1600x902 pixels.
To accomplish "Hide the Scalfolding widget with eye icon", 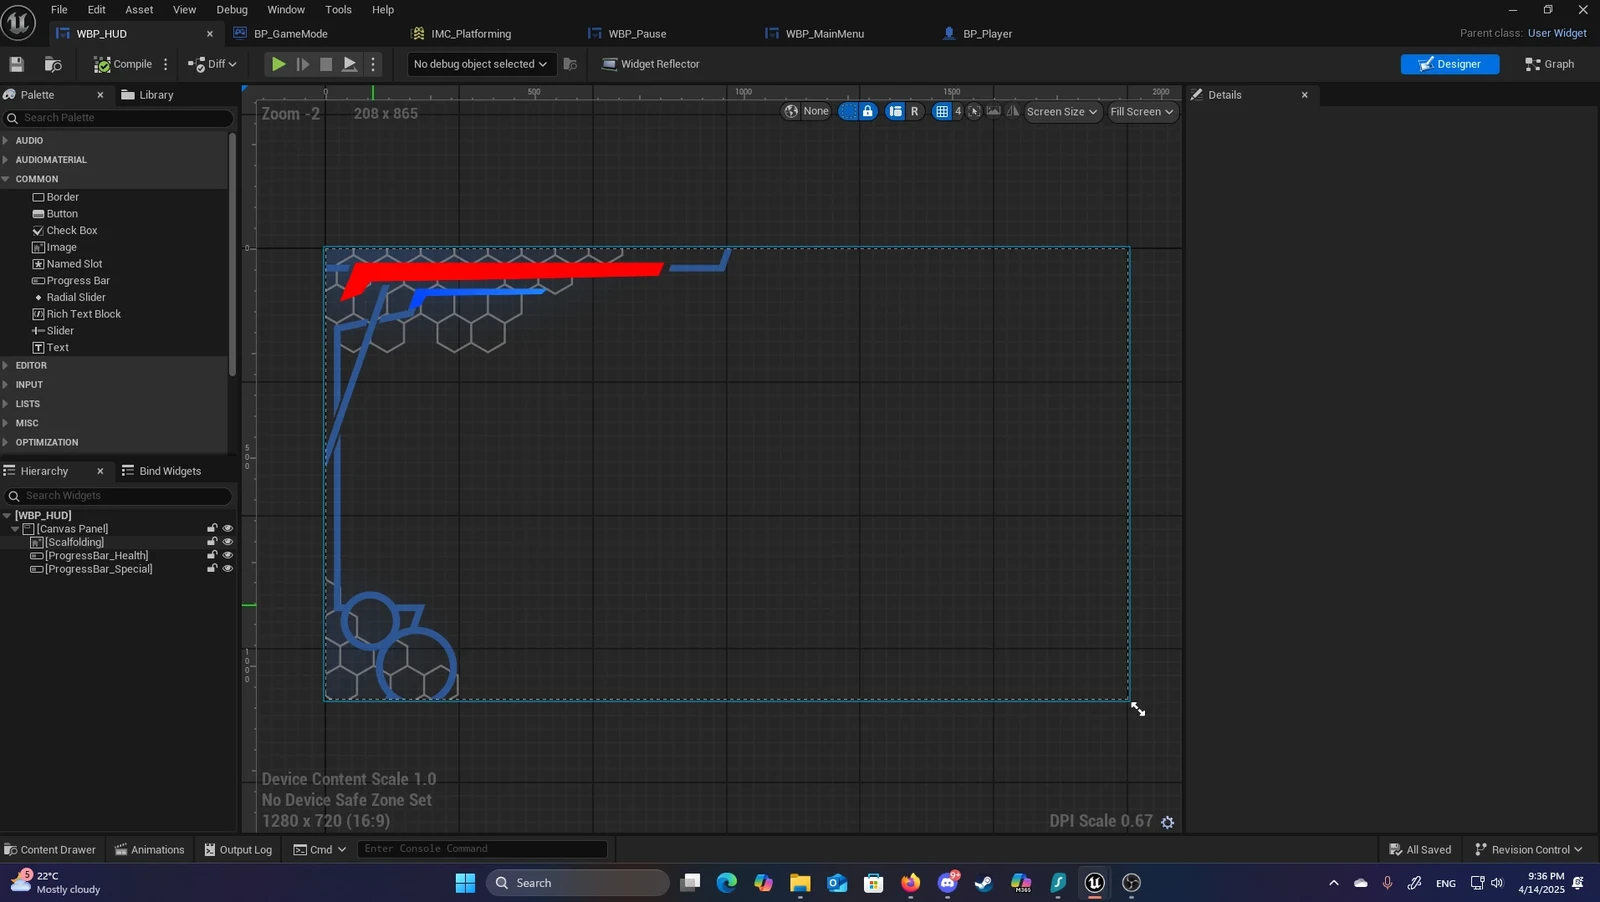I will click(228, 542).
